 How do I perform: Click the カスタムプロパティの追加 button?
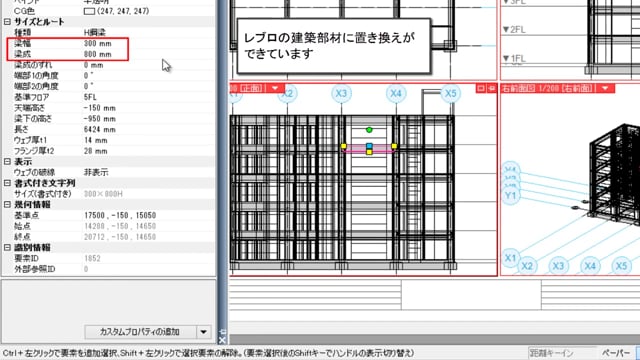[x=140, y=332]
